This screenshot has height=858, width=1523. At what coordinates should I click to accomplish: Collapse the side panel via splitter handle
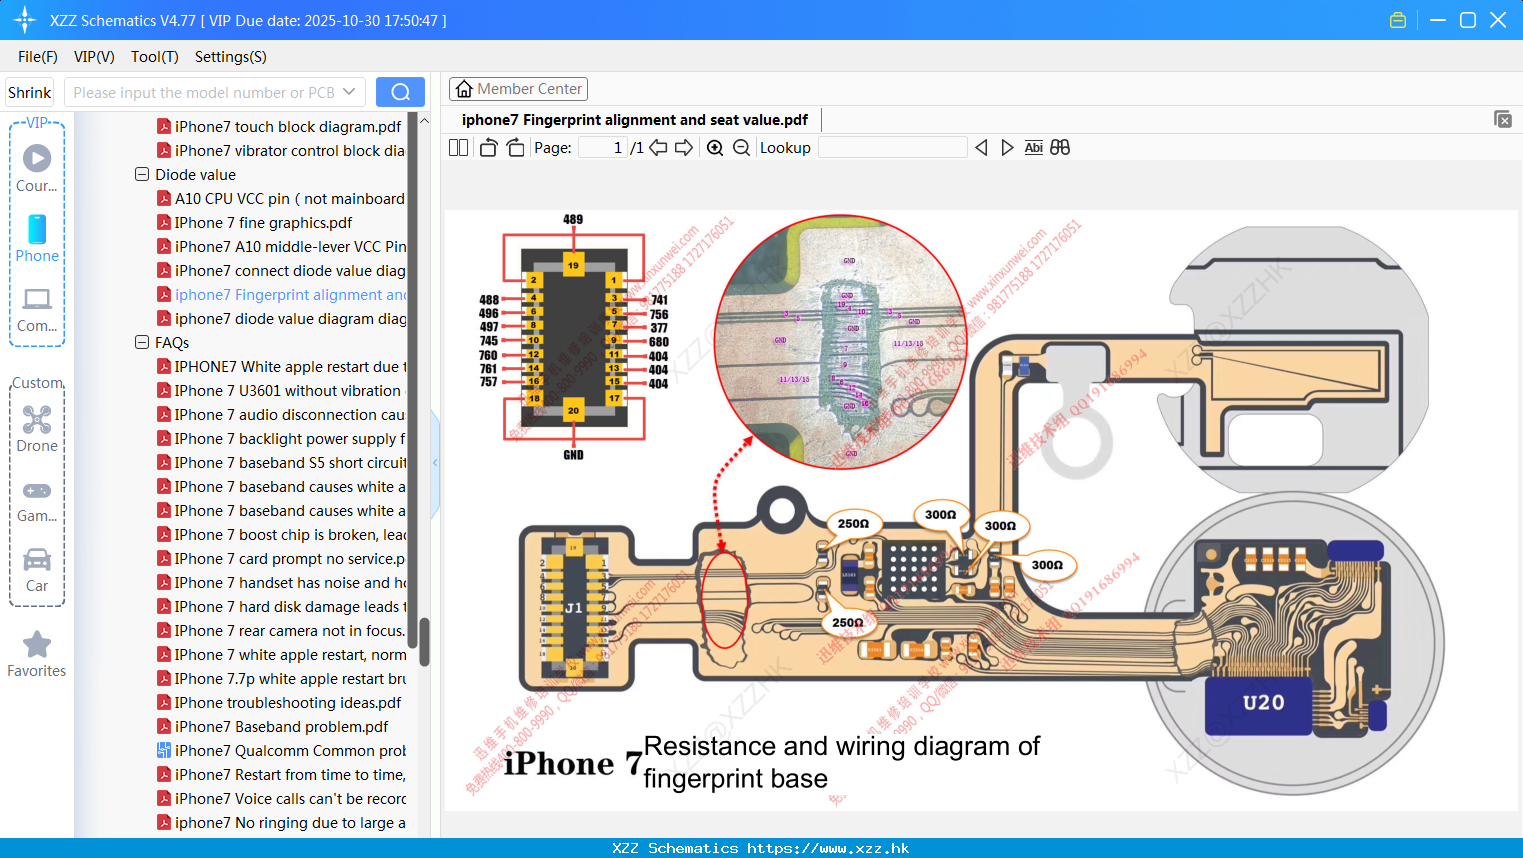pyautogui.click(x=435, y=463)
